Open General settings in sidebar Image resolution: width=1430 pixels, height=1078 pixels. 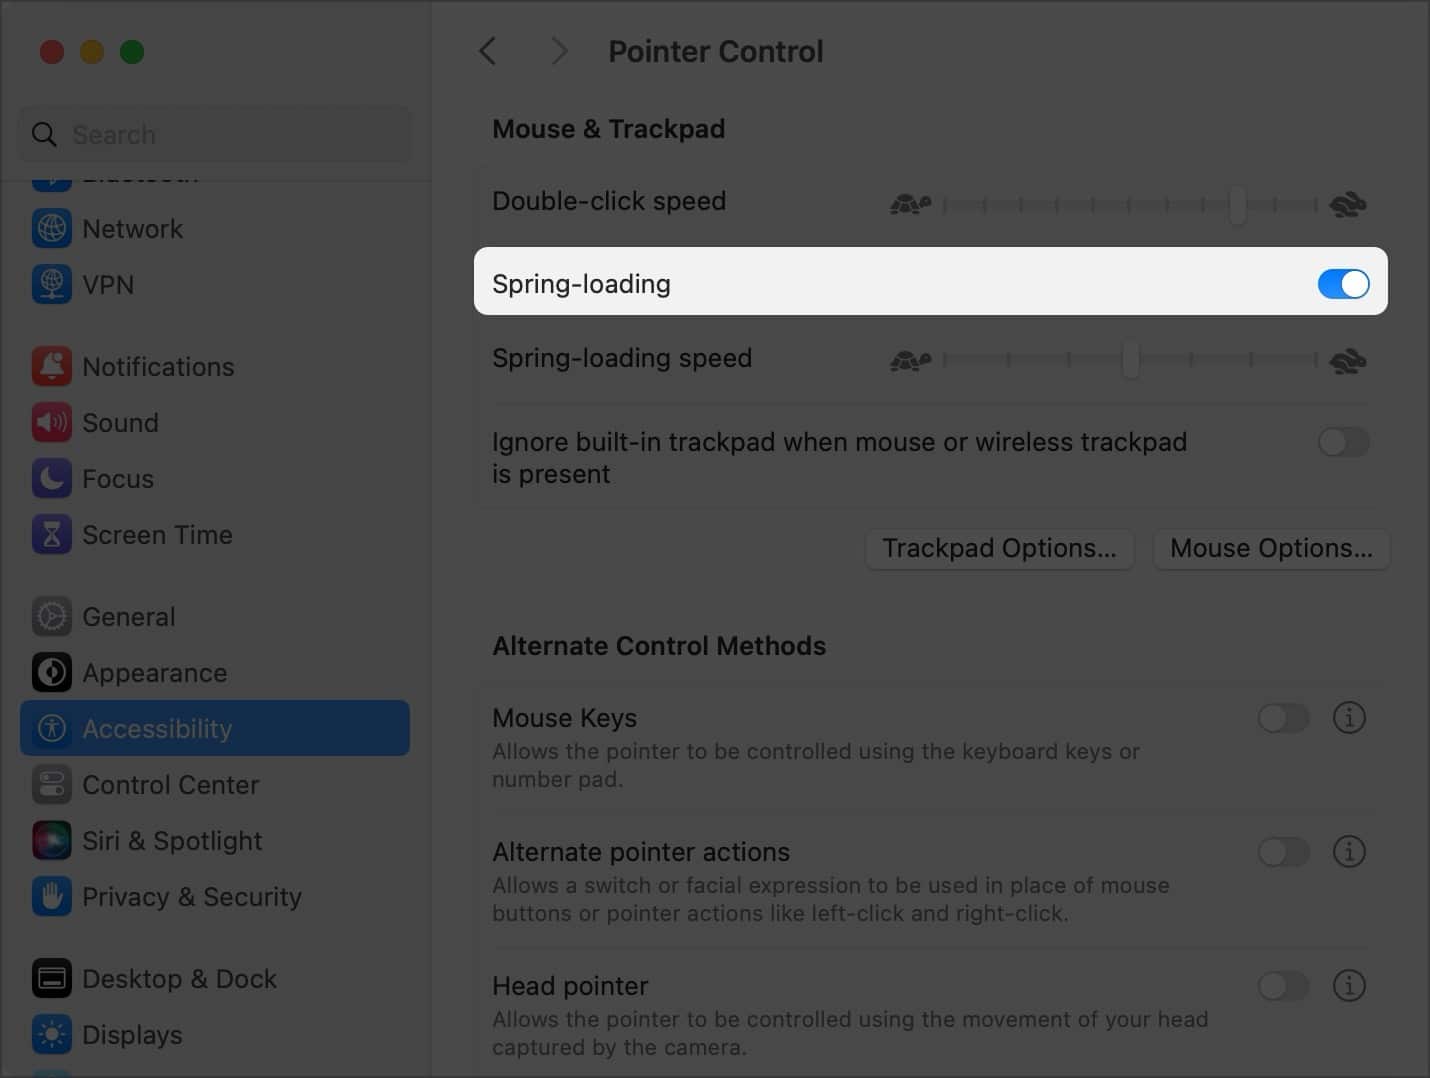215,617
